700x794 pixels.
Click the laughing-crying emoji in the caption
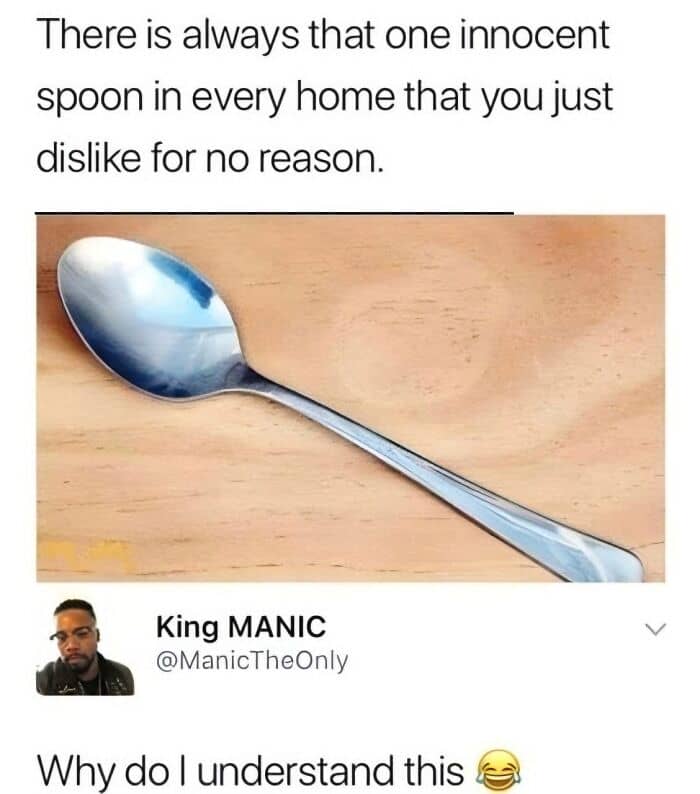499,771
